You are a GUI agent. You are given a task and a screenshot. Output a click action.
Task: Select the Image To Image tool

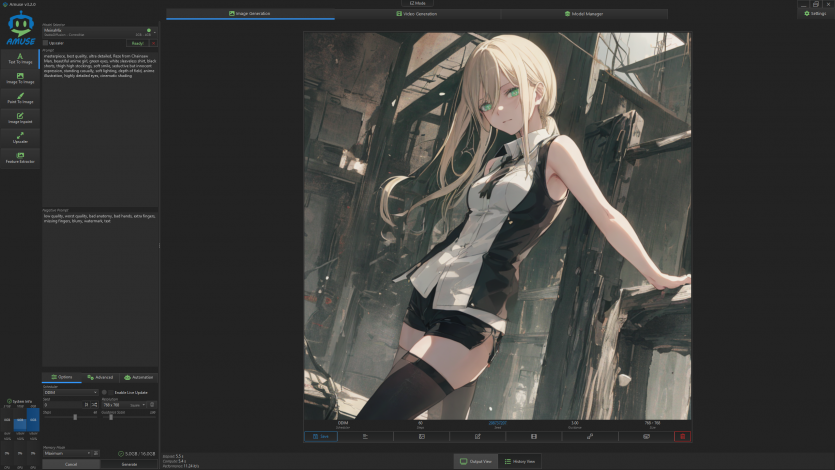(20, 77)
